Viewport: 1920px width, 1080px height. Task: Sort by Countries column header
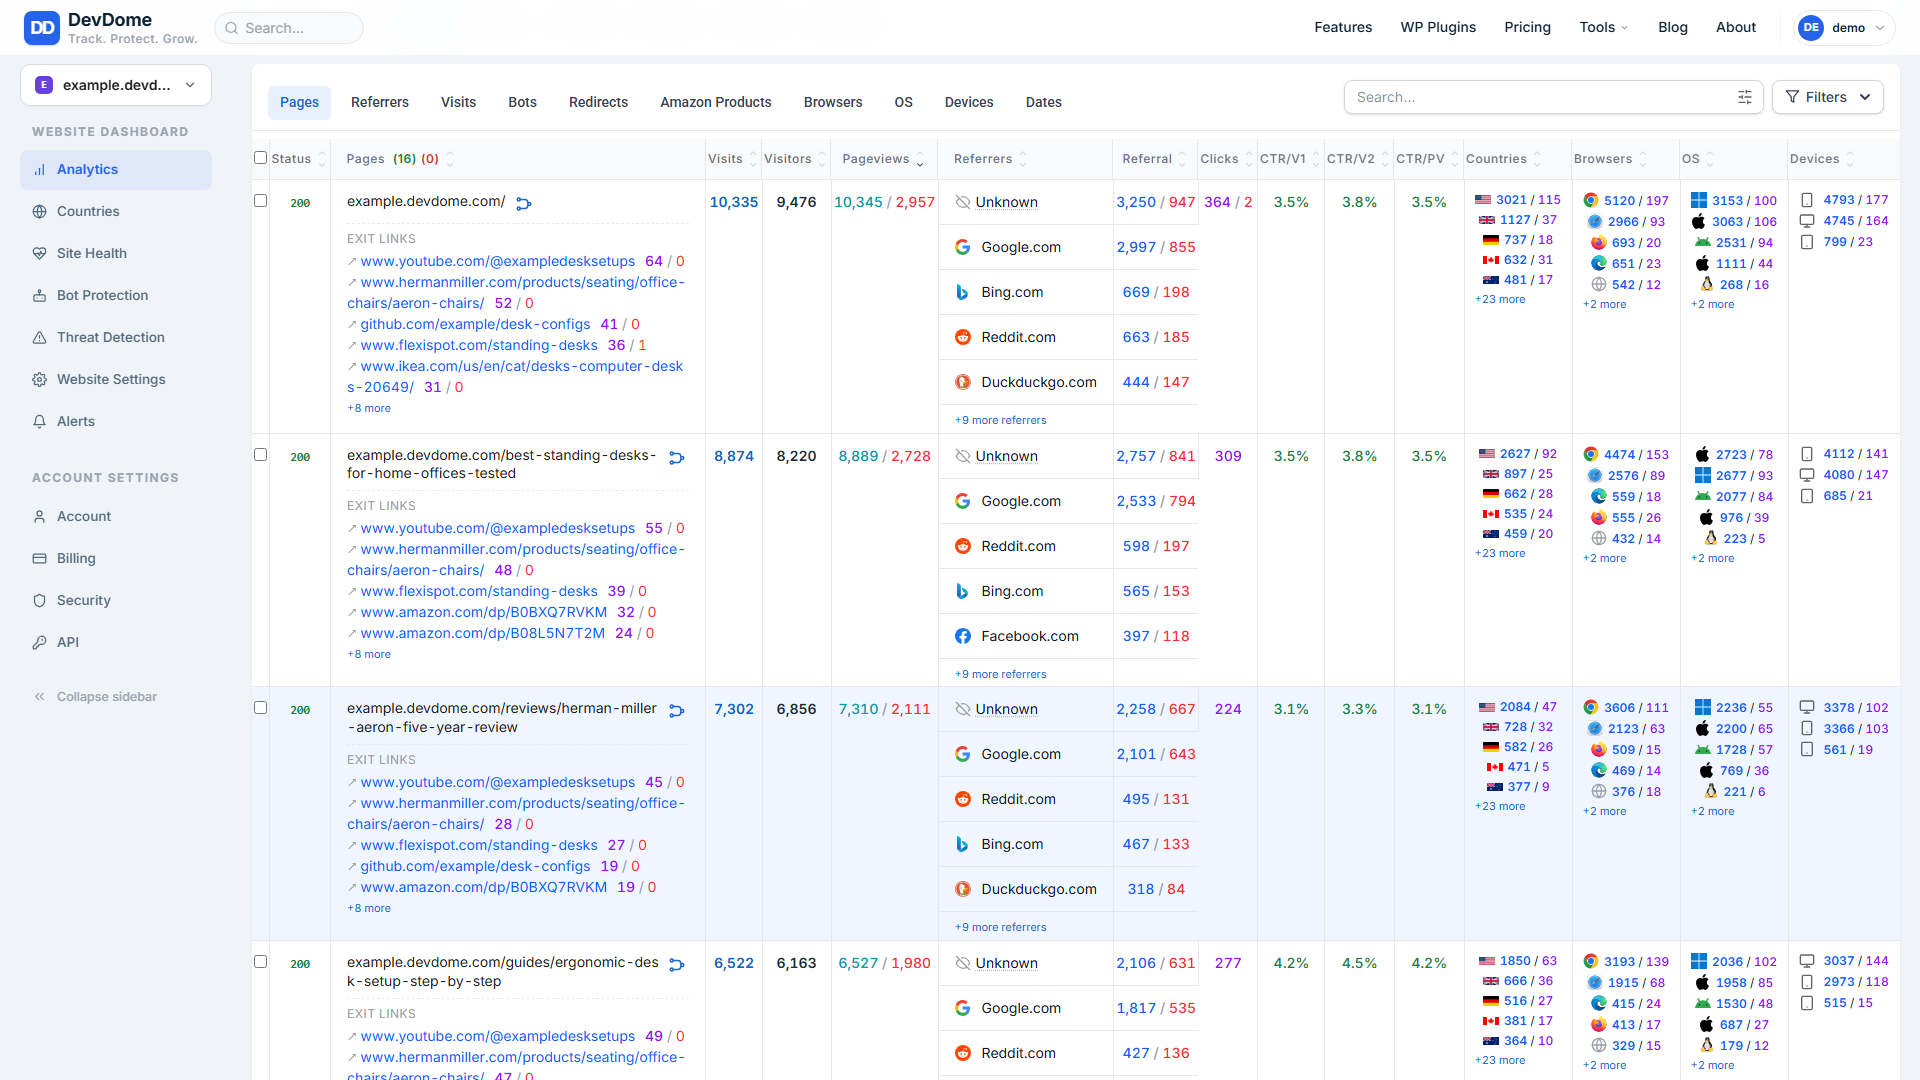coord(1504,159)
